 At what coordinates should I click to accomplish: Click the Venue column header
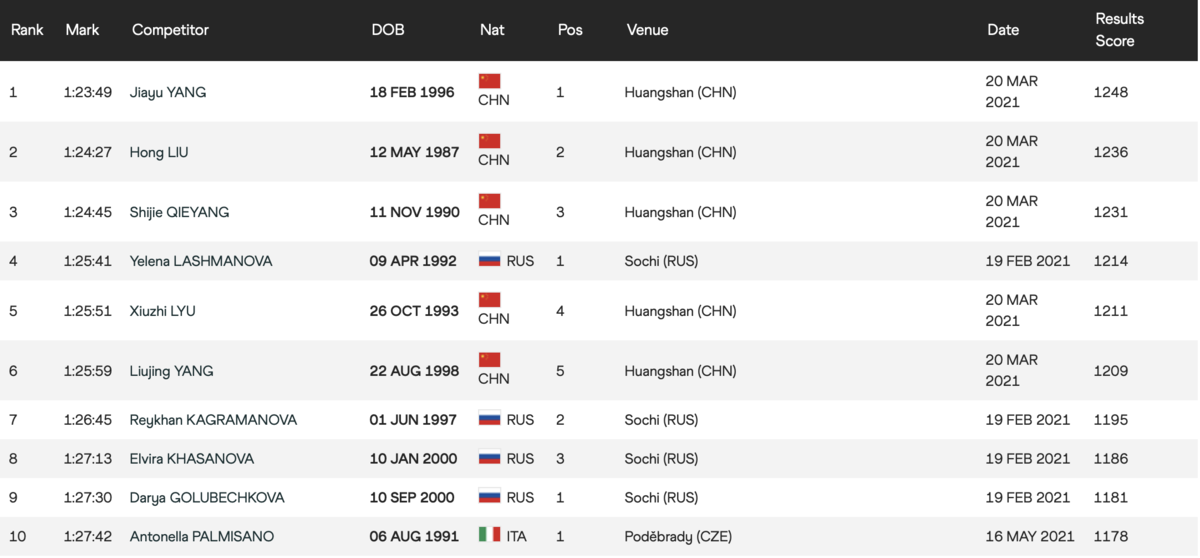pyautogui.click(x=647, y=30)
